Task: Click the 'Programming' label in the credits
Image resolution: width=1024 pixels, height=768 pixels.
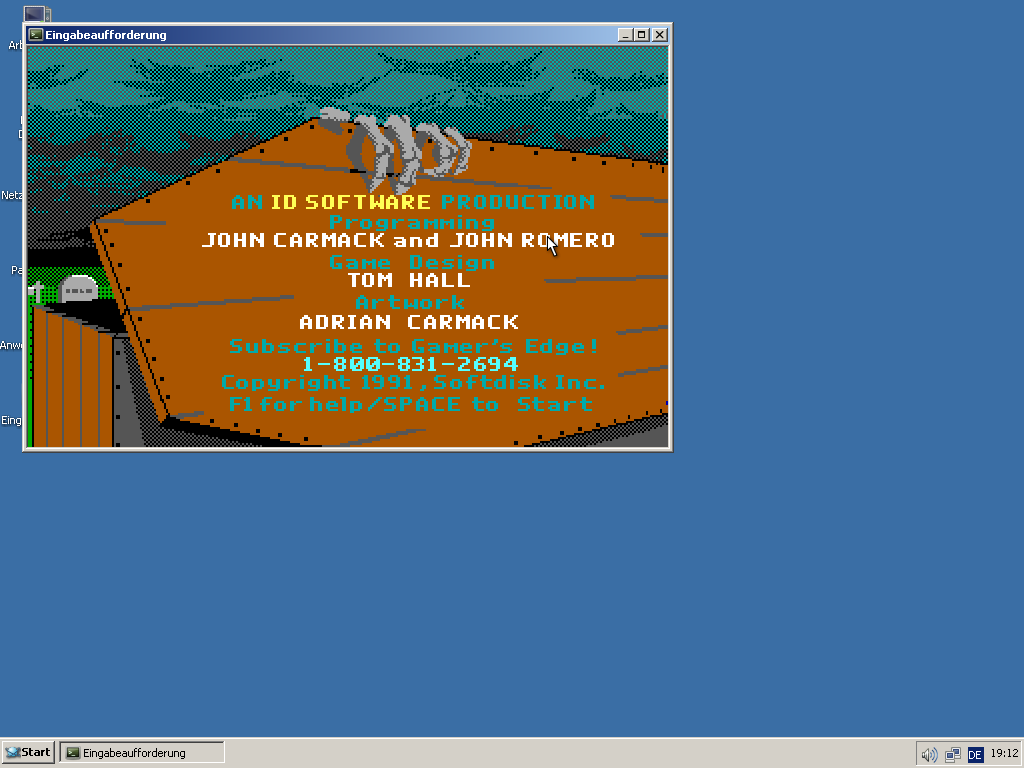Action: click(x=411, y=222)
